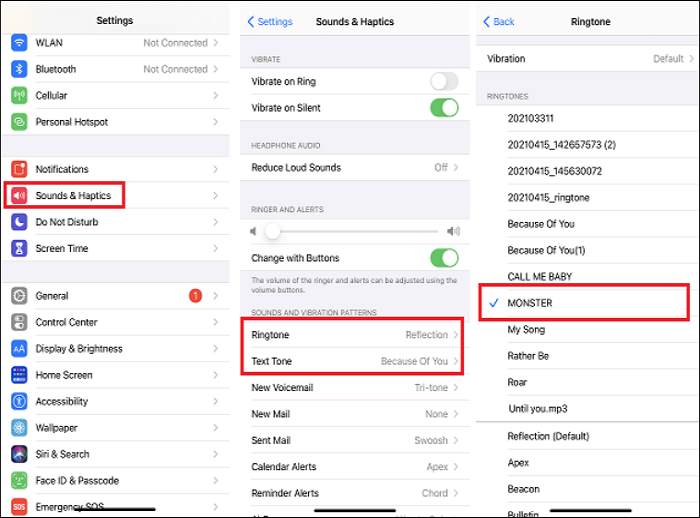Open Text Tone chevron
Screen dimensions: 700x518
tap(456, 361)
